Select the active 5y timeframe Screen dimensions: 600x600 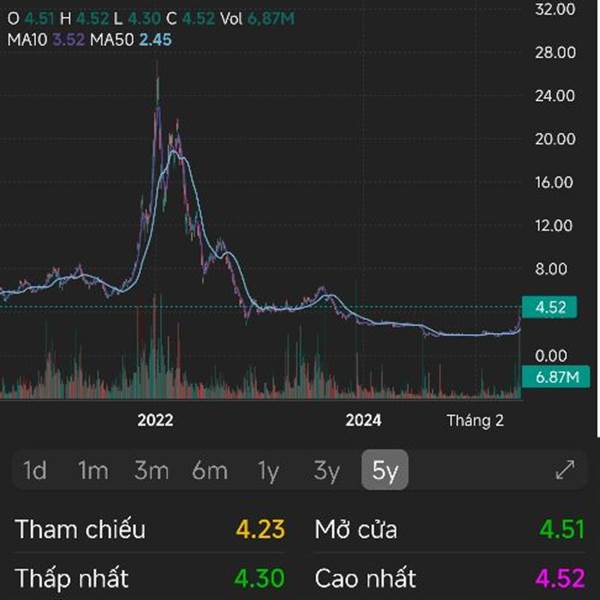[x=385, y=470]
